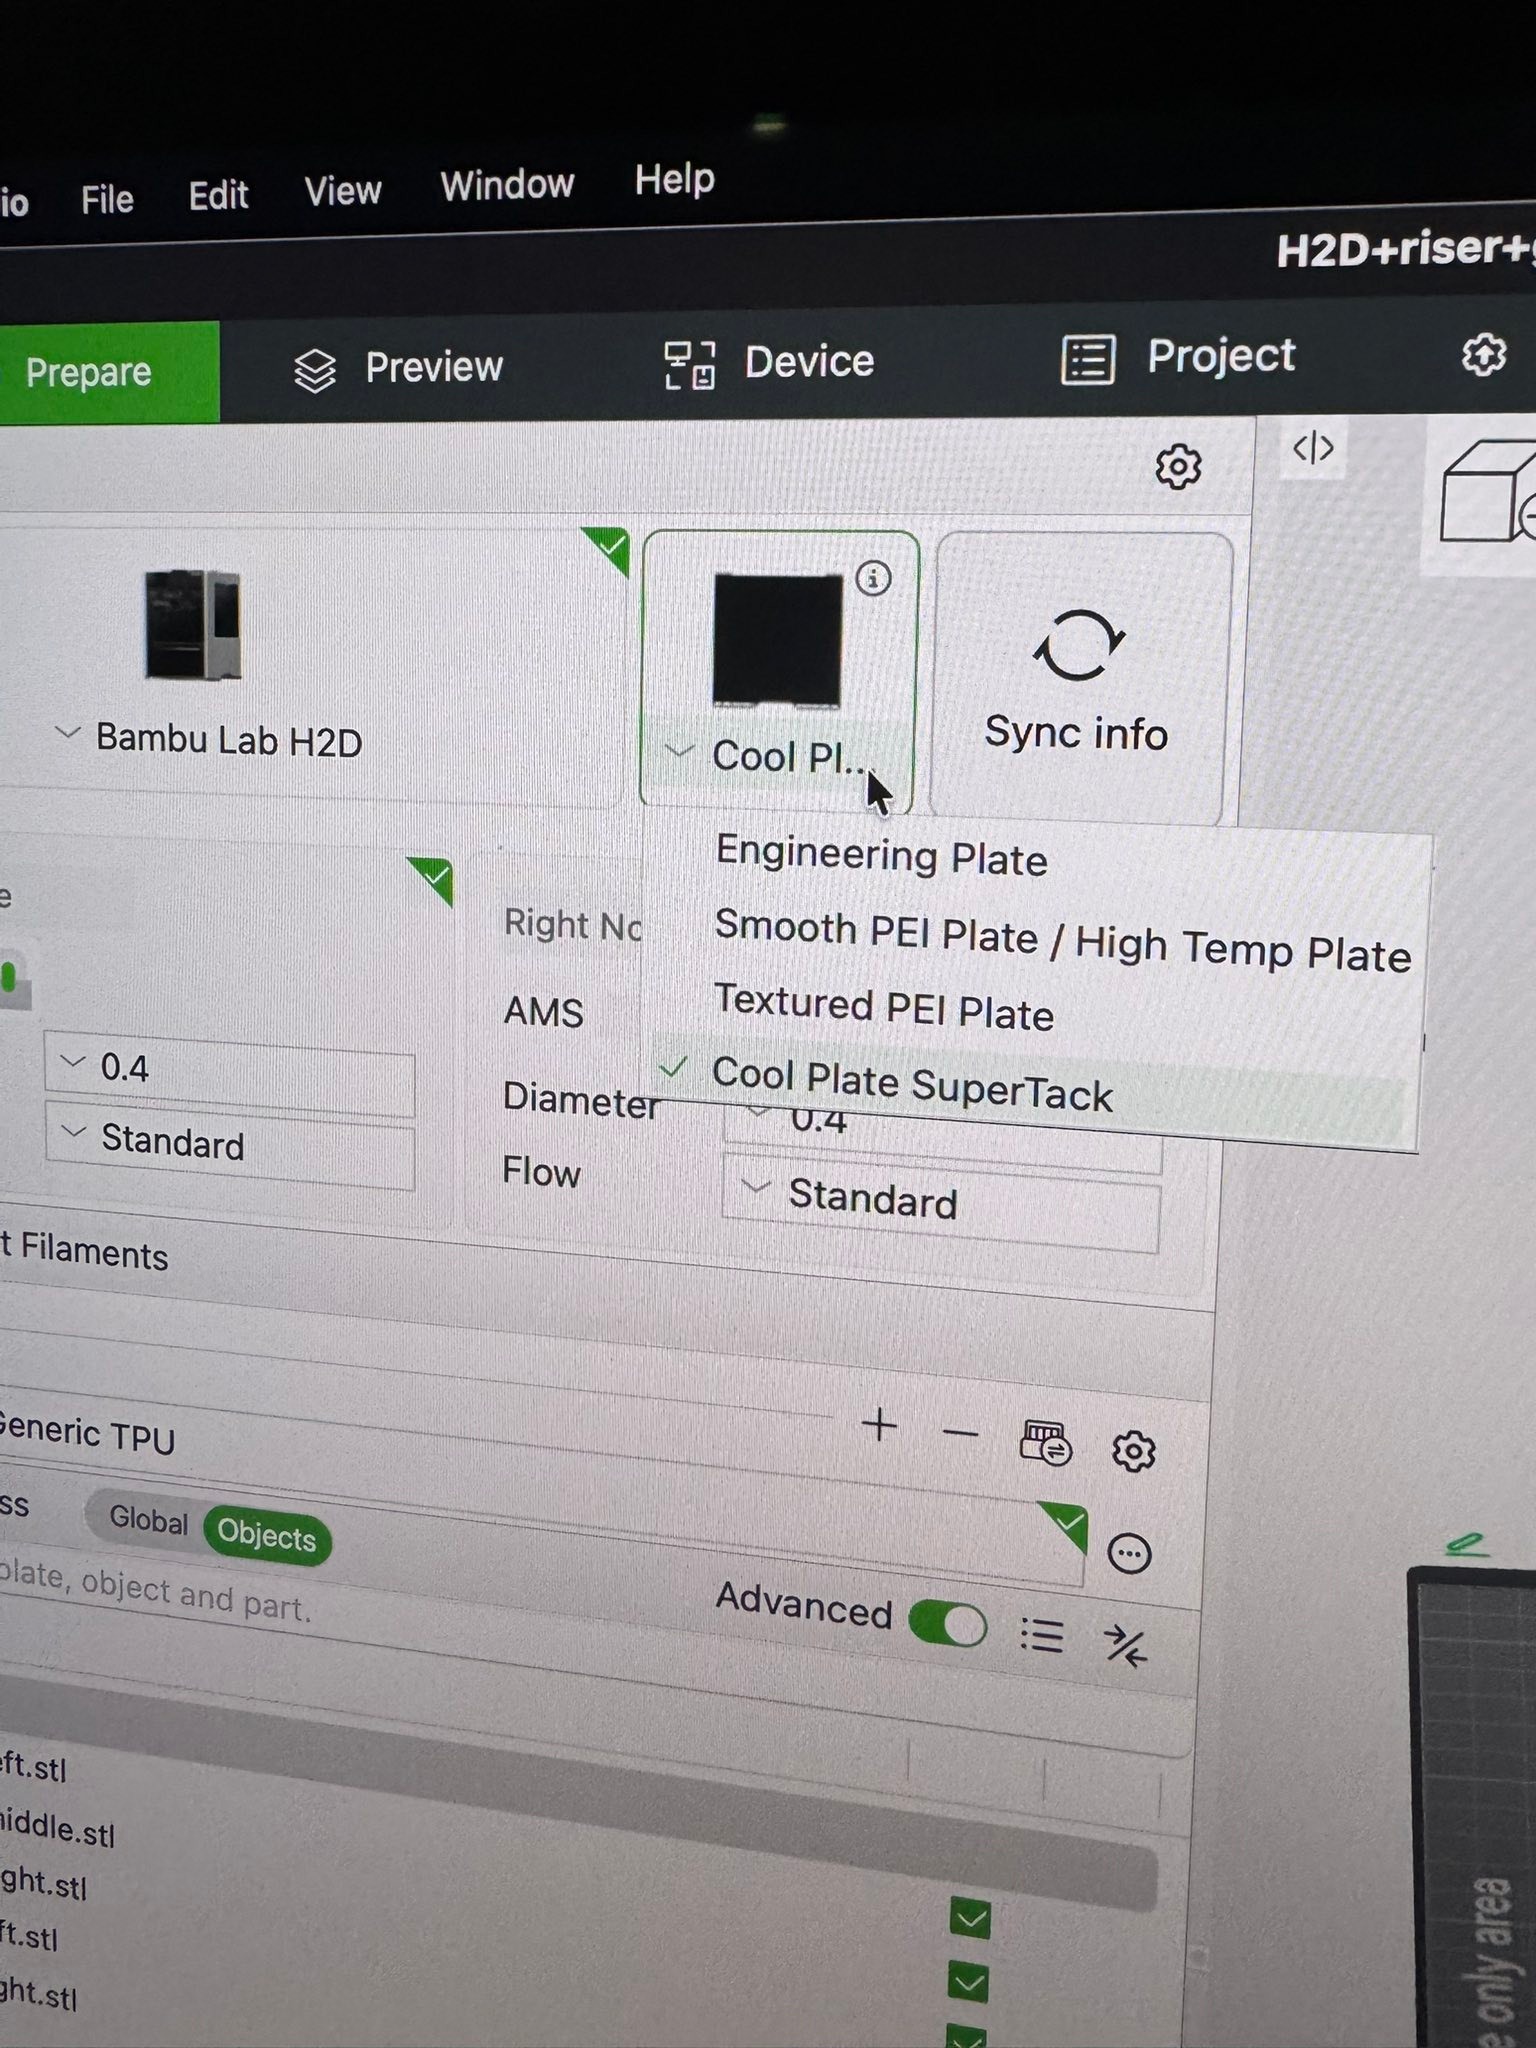Select the Global process mode
This screenshot has height=2048, width=1536.
147,1520
